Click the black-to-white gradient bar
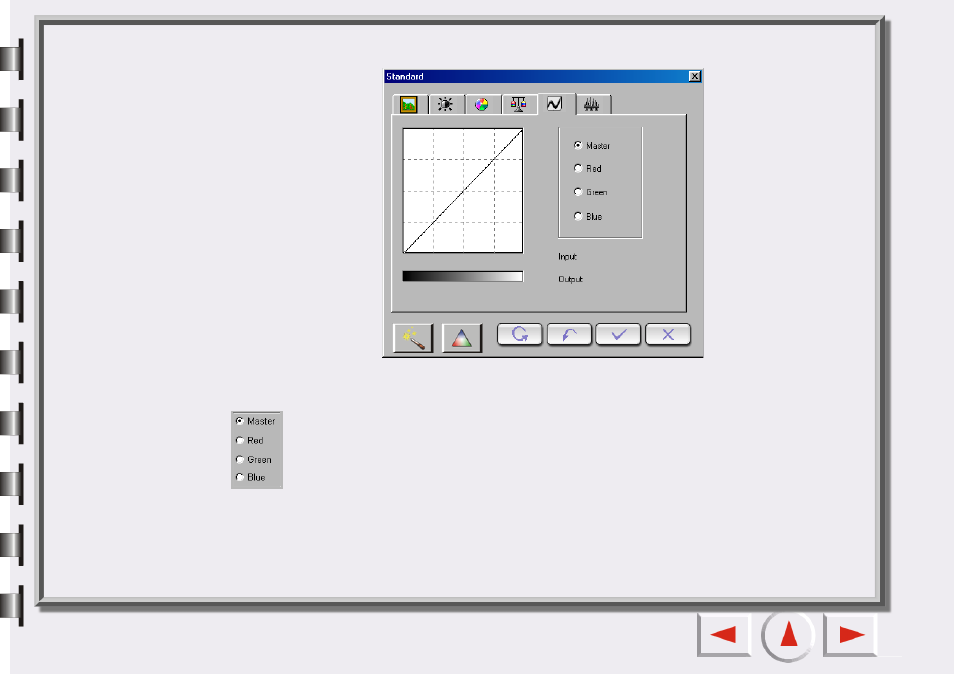Image resolution: width=954 pixels, height=674 pixels. 463,276
